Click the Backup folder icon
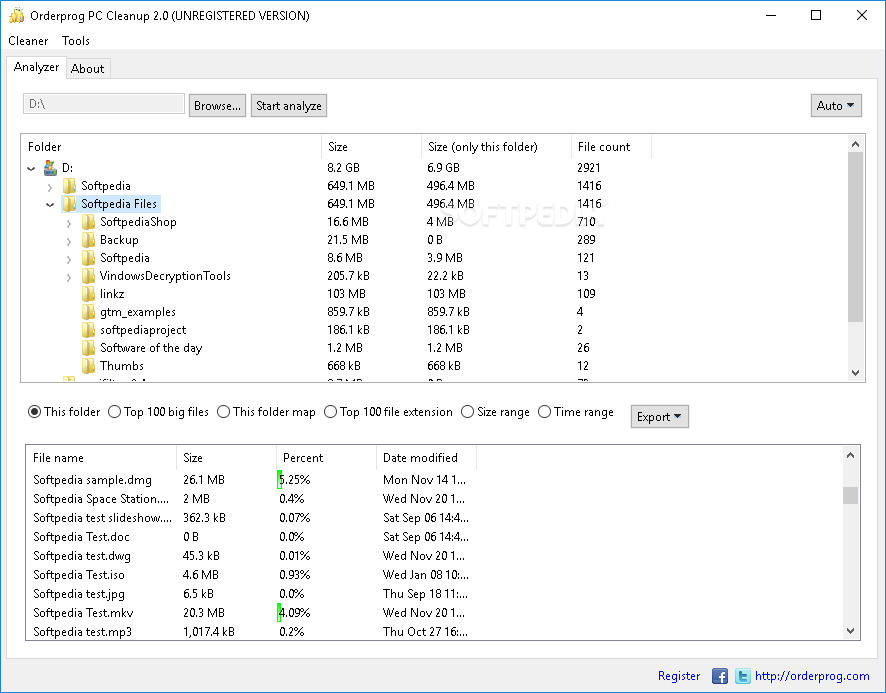Screen dimensions: 886x693 (x=88, y=240)
